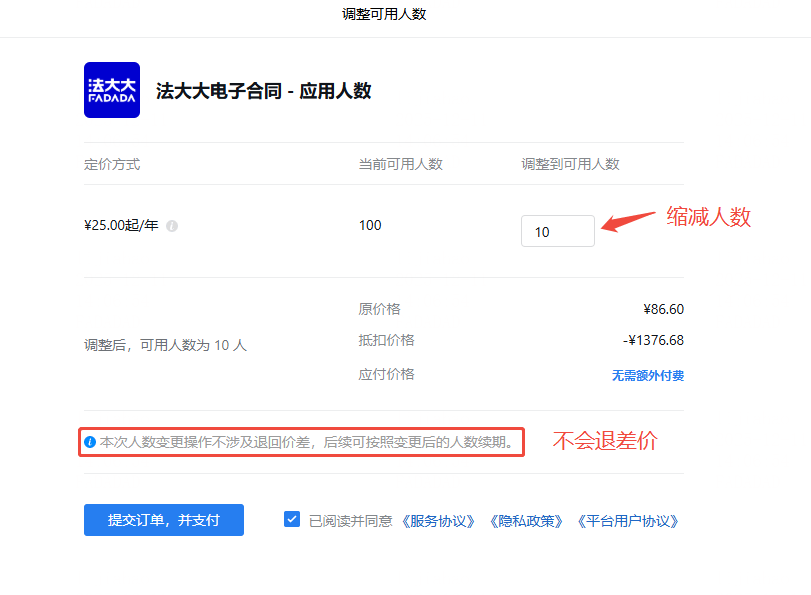Screen dimensions: 811x595
Task: Click the 调整到可用人数 column header
Action: pos(570,165)
